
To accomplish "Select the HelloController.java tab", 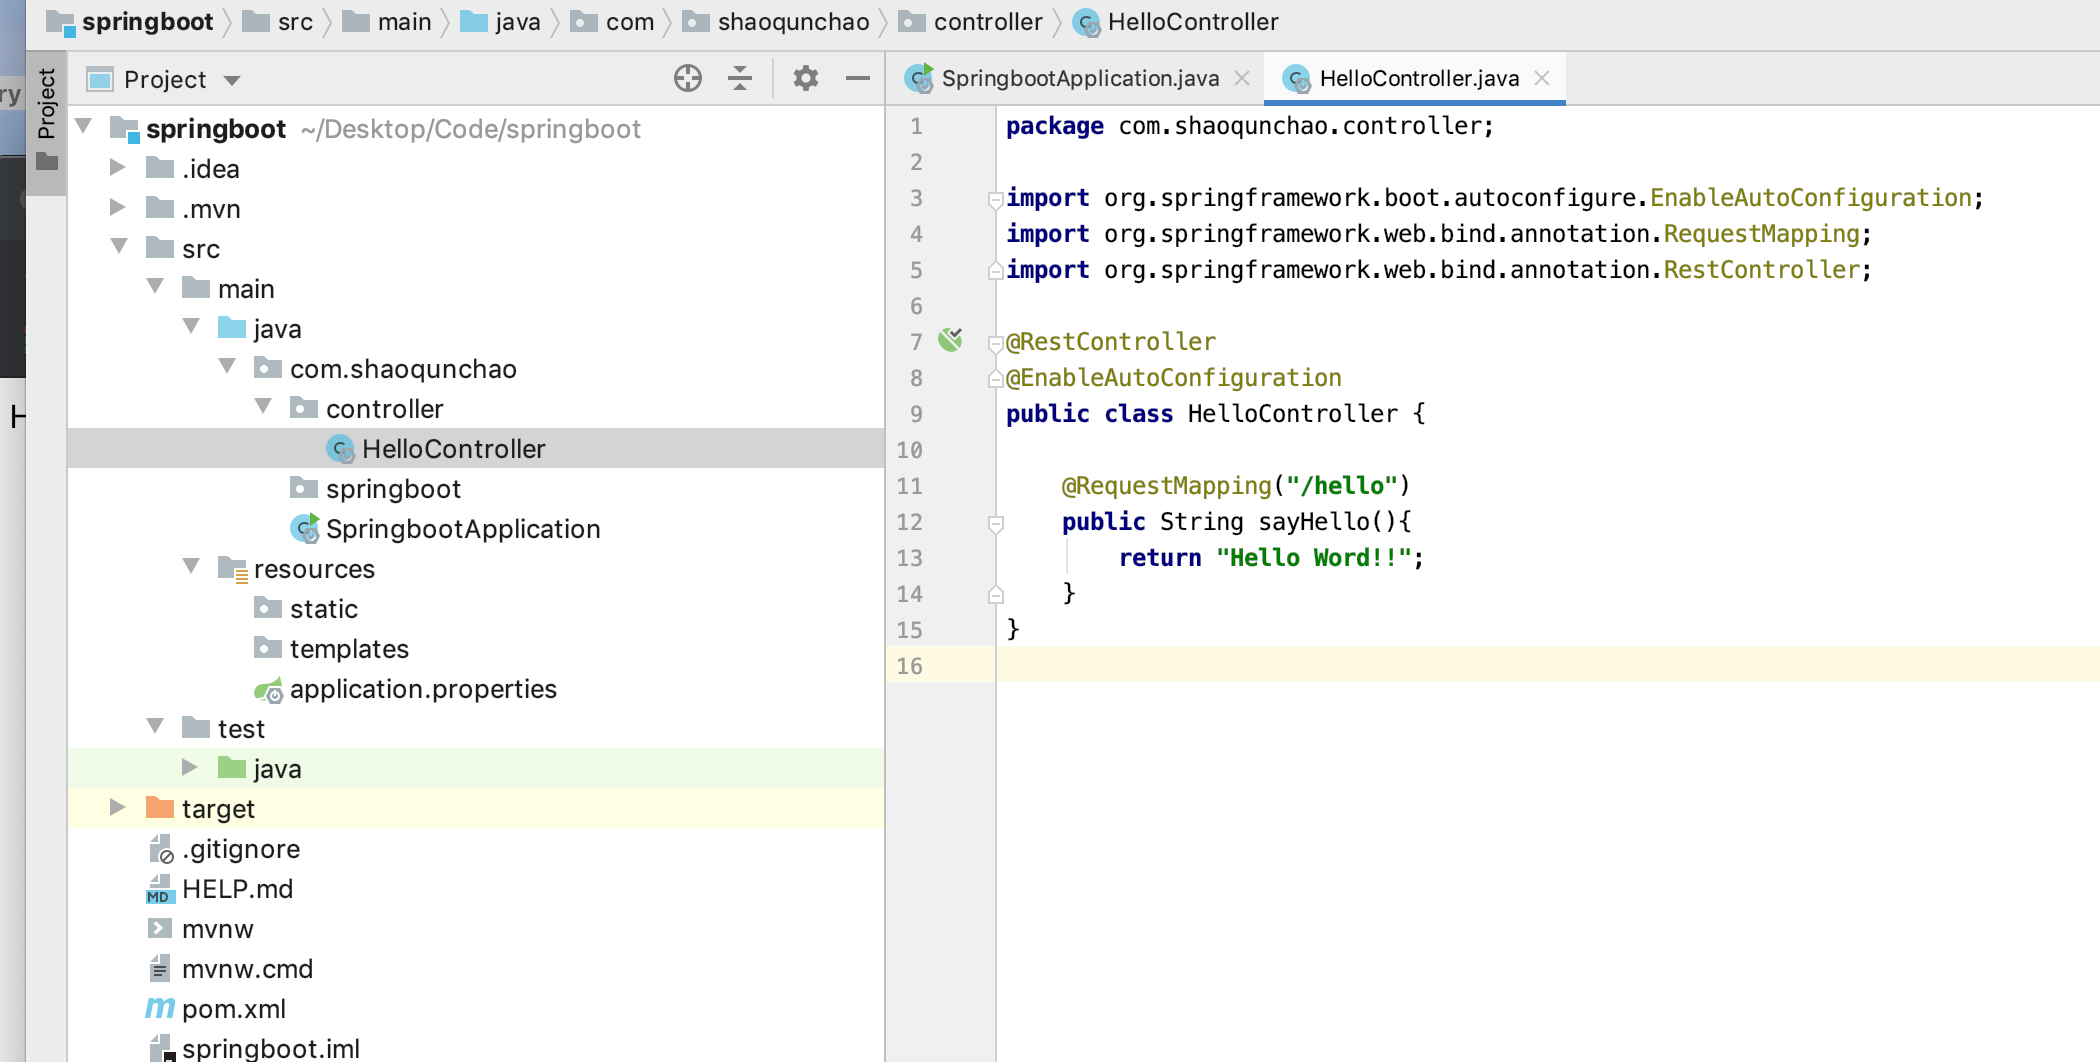I will tap(1419, 78).
